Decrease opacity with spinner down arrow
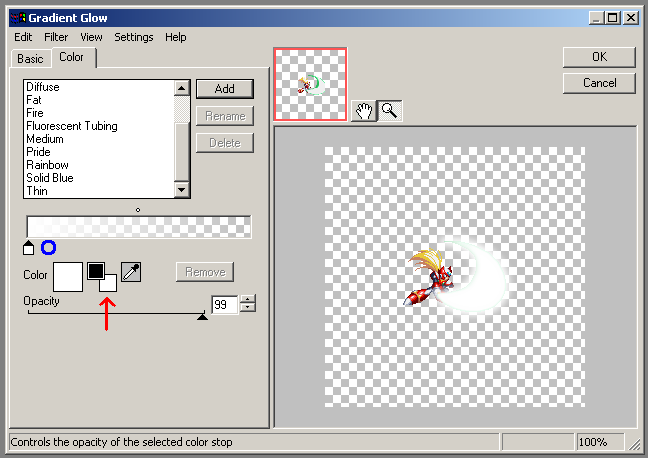The height and width of the screenshot is (458, 648). click(x=248, y=308)
